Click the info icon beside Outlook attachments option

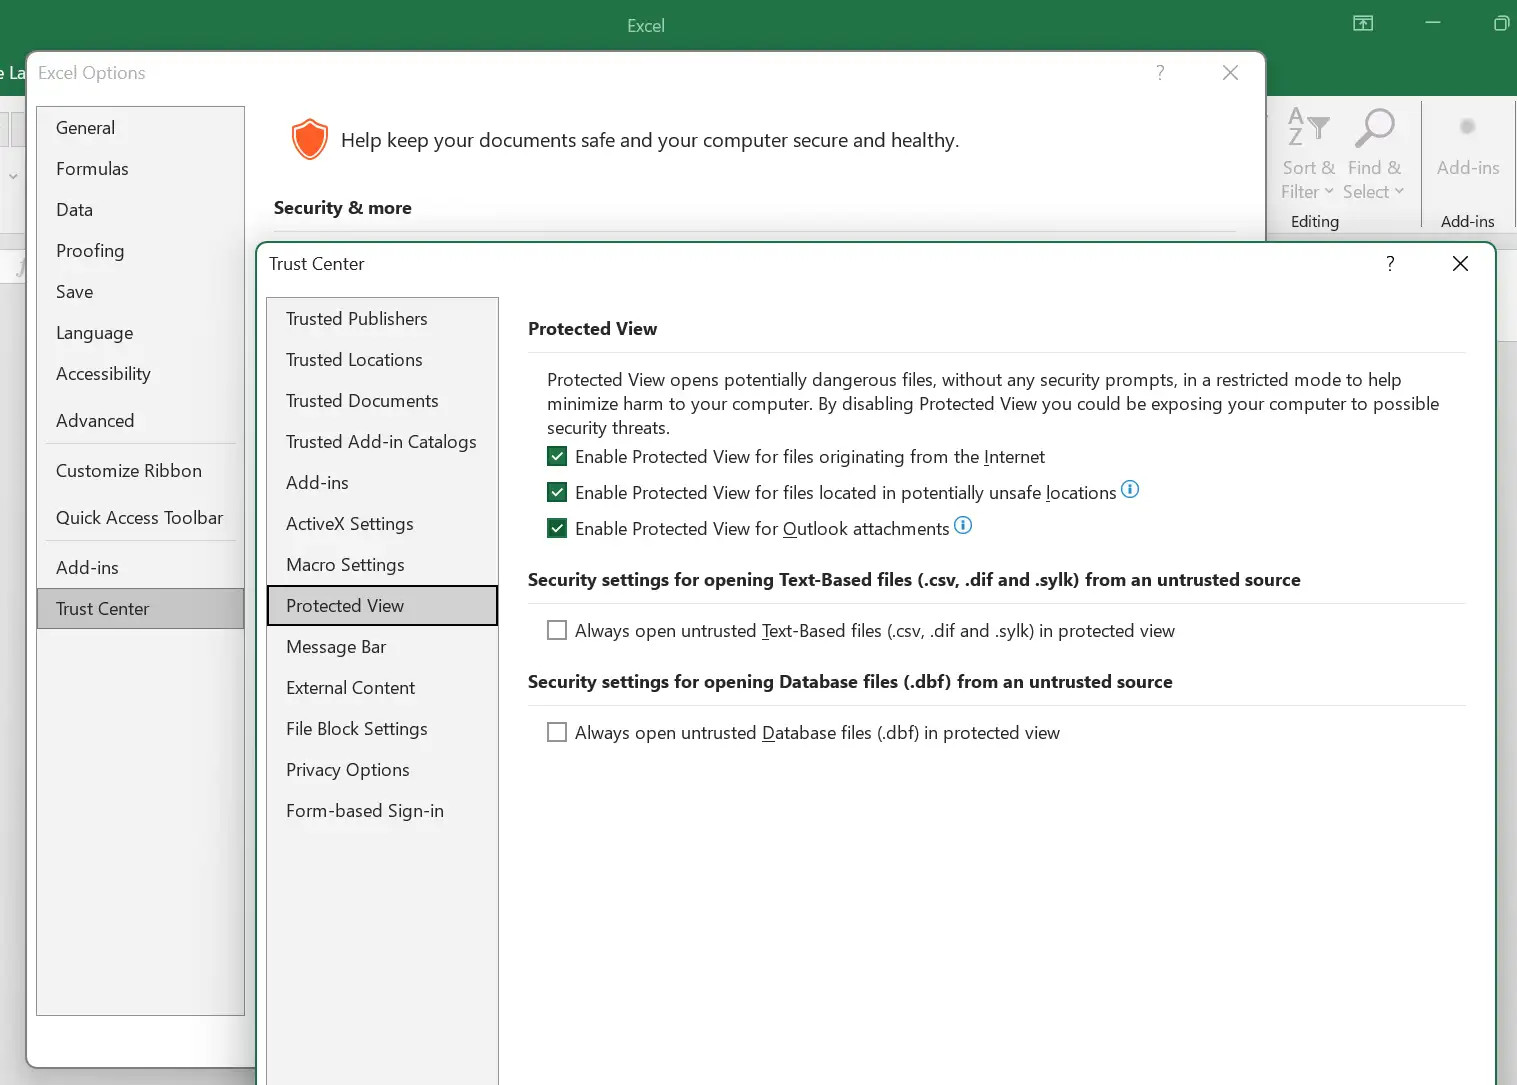963,525
